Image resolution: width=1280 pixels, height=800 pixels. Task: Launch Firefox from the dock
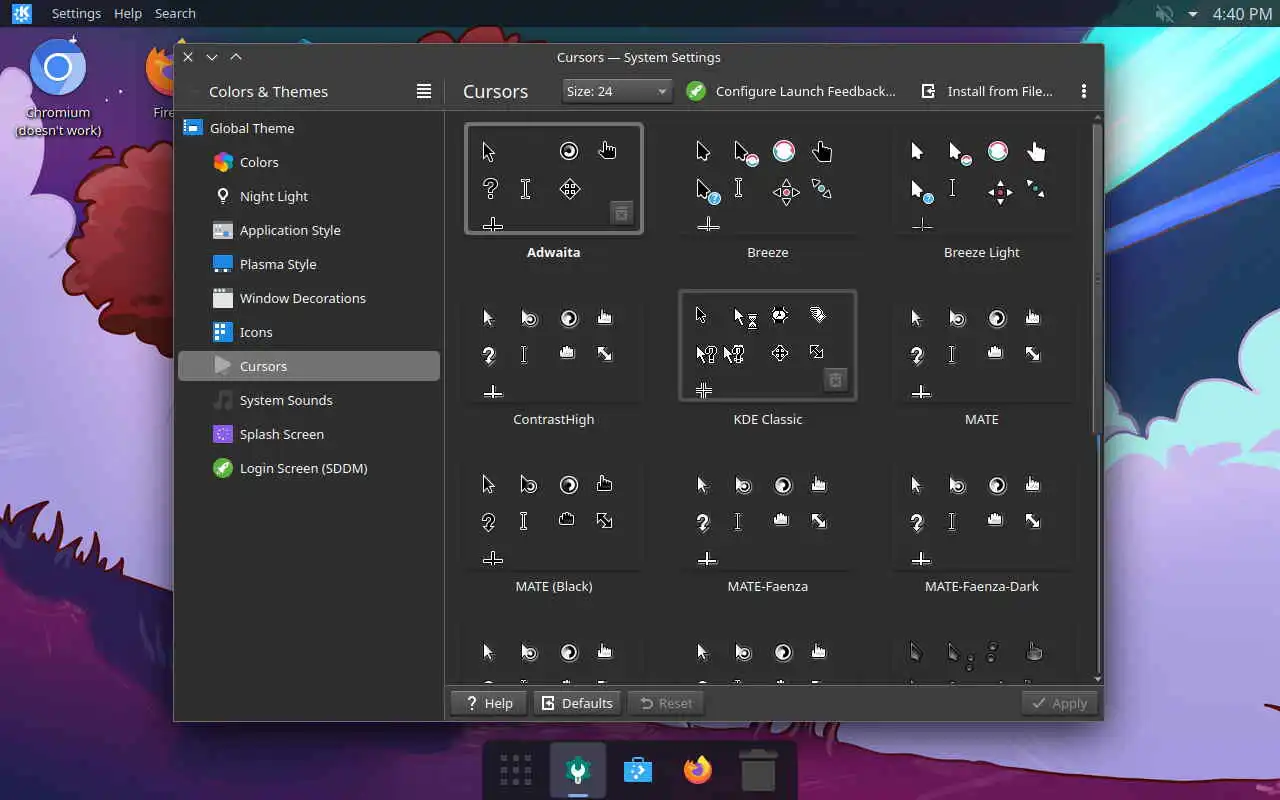tap(698, 771)
